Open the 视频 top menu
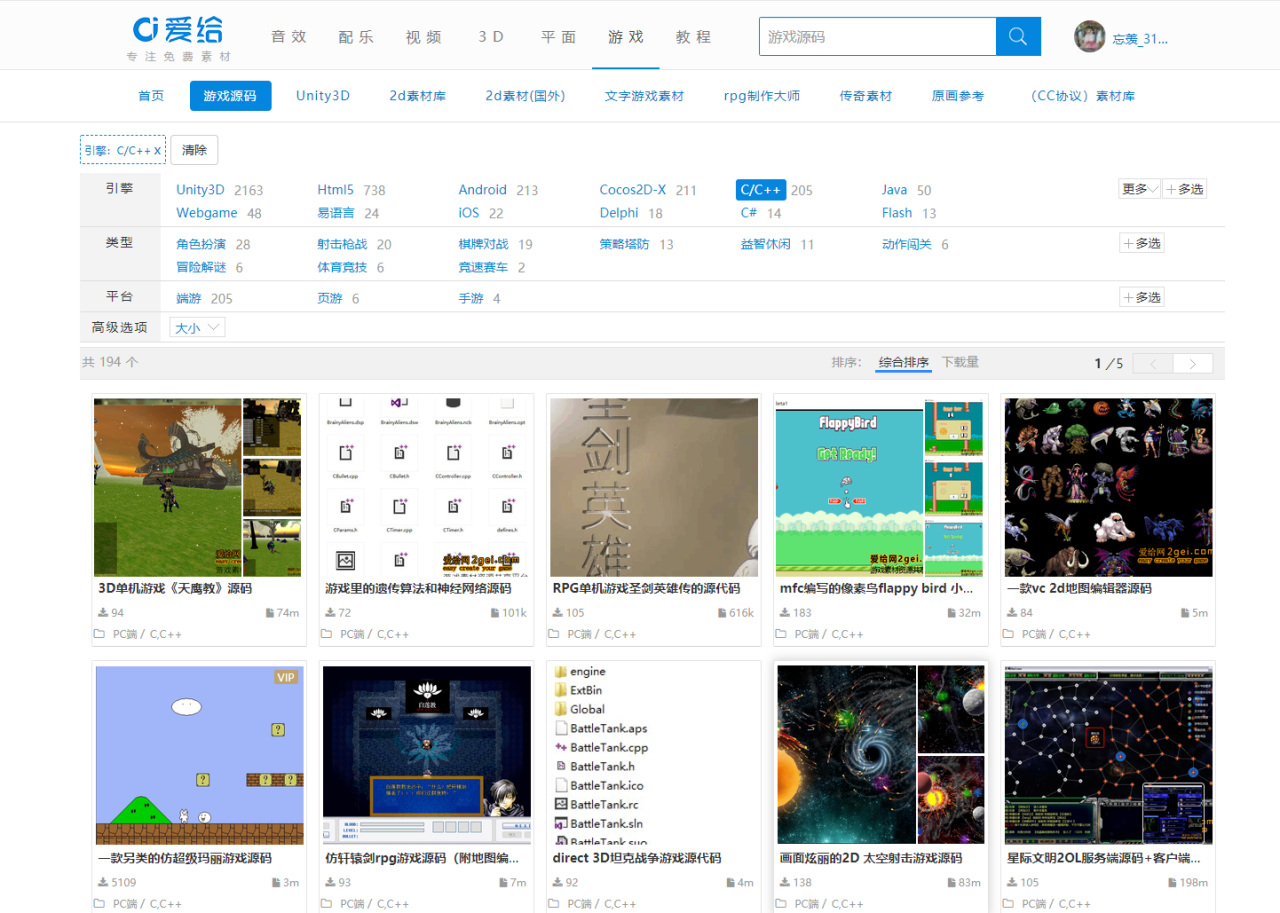Screen dimensions: 1280x913 [x=424, y=37]
